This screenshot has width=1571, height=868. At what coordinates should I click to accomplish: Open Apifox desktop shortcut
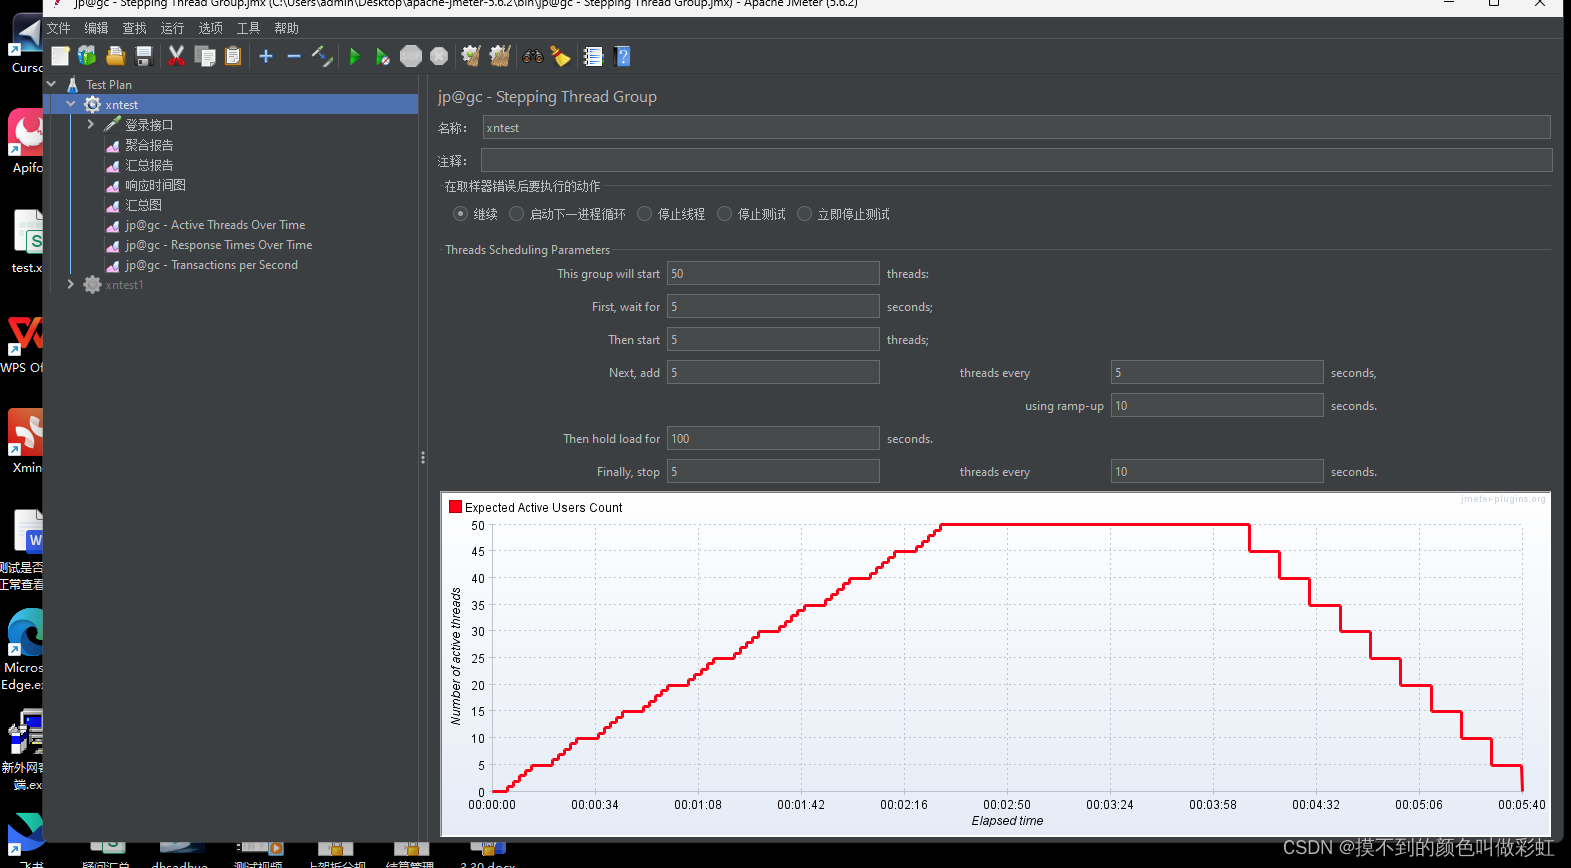pyautogui.click(x=27, y=142)
